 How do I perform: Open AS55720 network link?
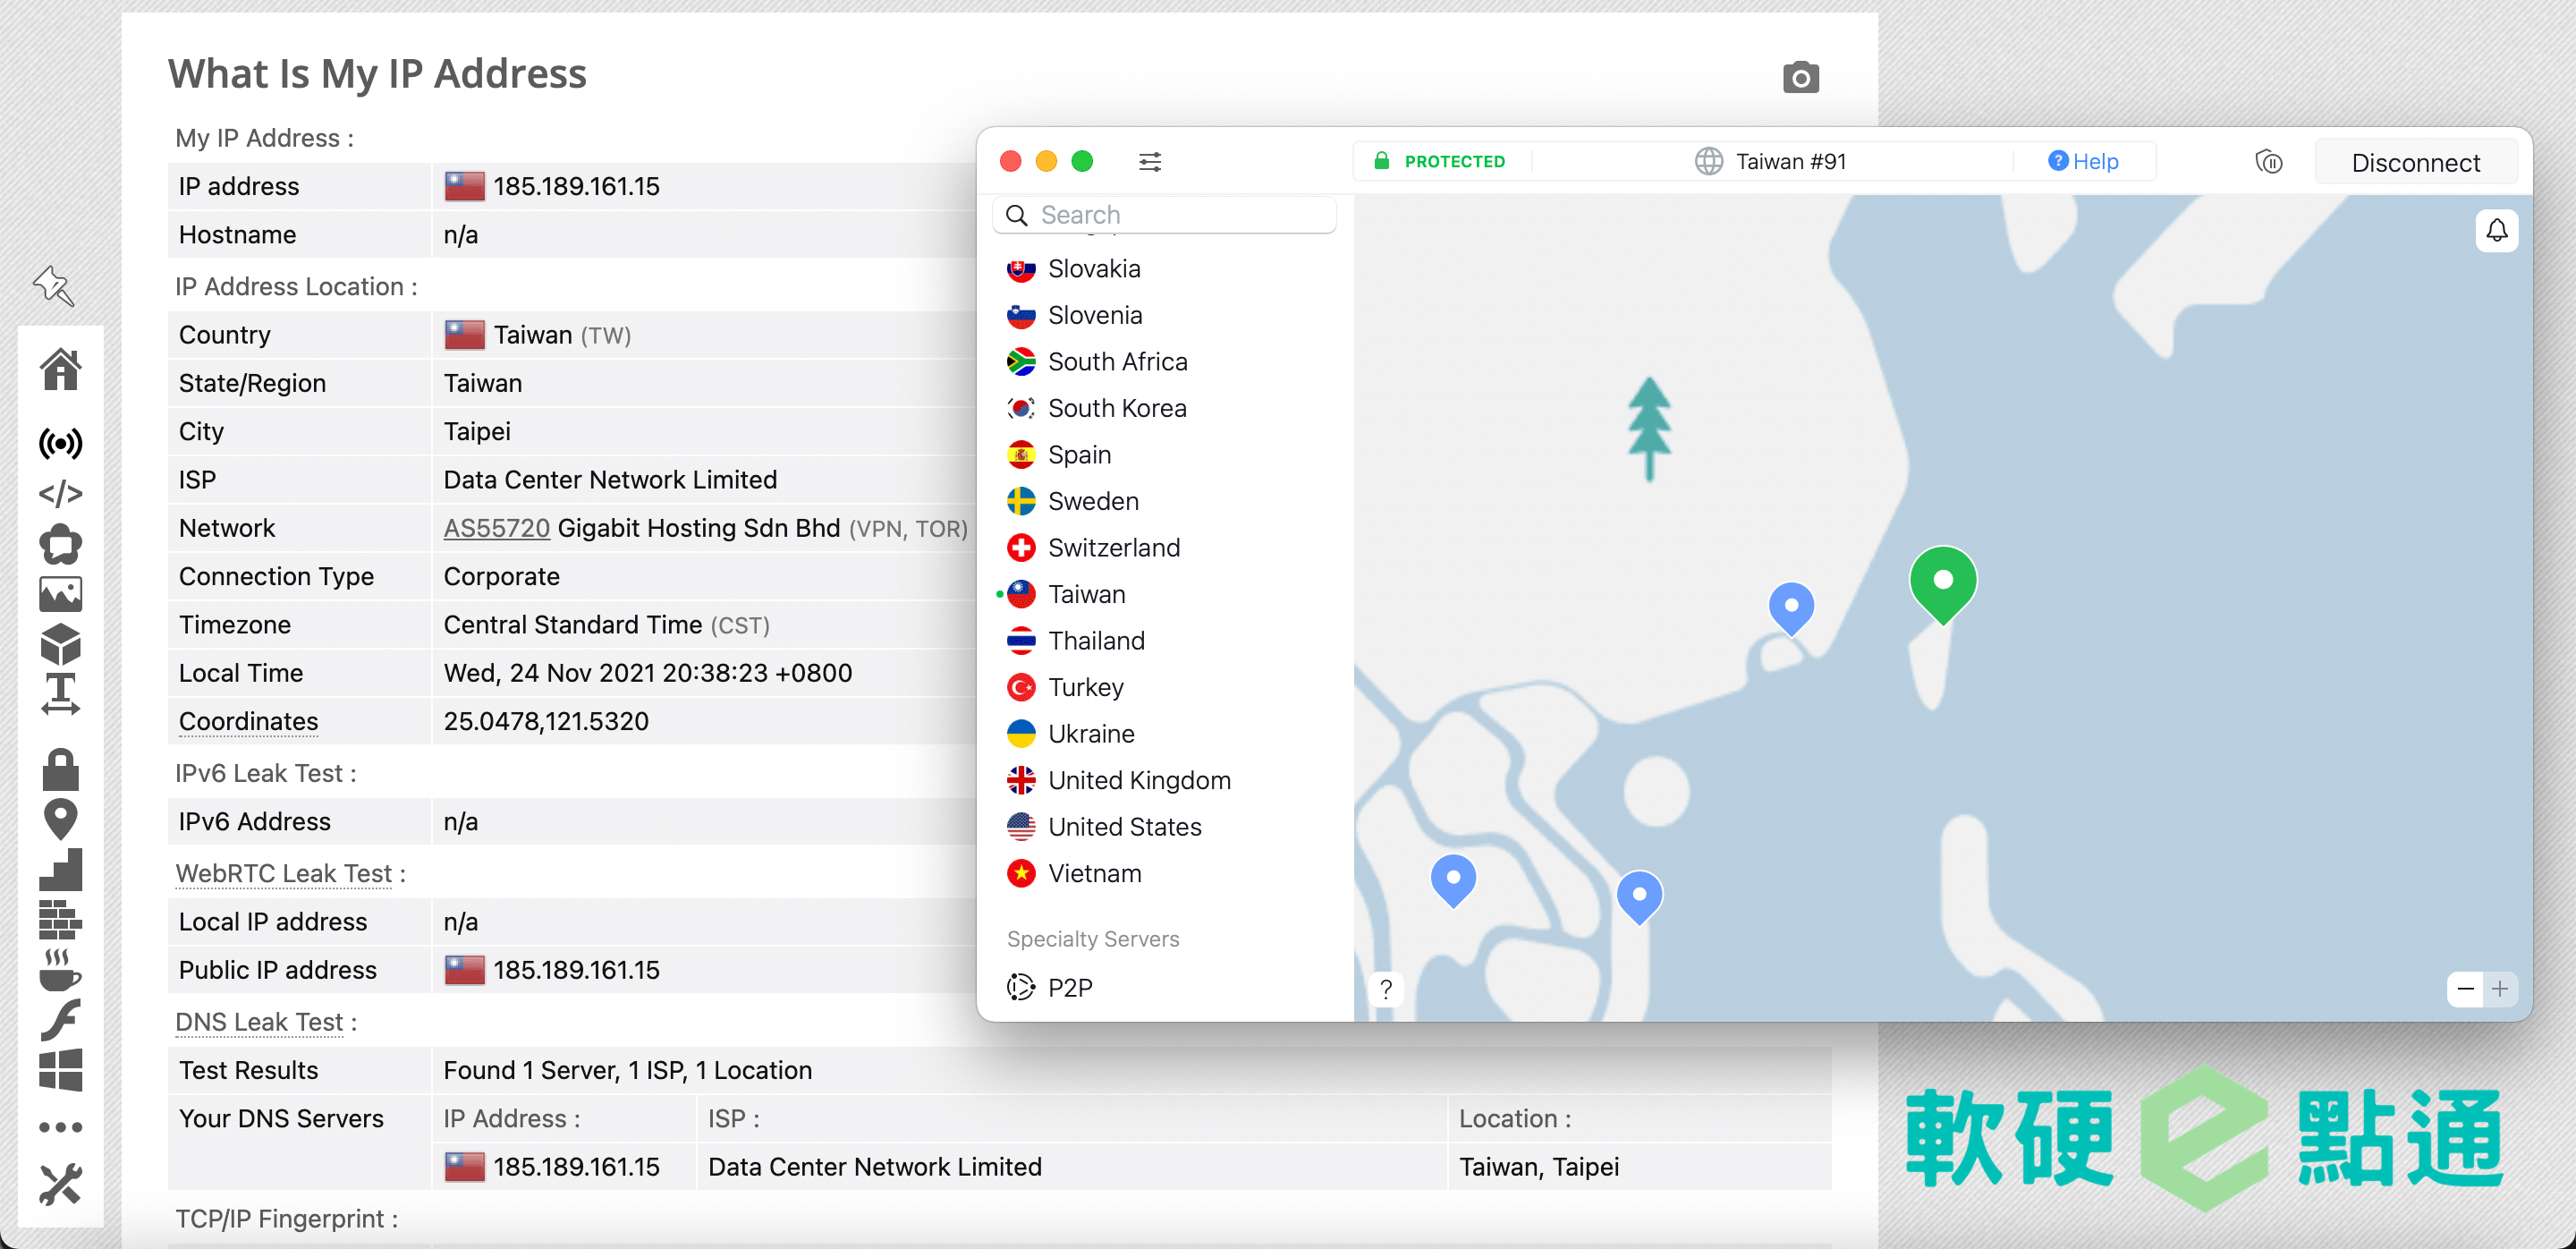[496, 528]
